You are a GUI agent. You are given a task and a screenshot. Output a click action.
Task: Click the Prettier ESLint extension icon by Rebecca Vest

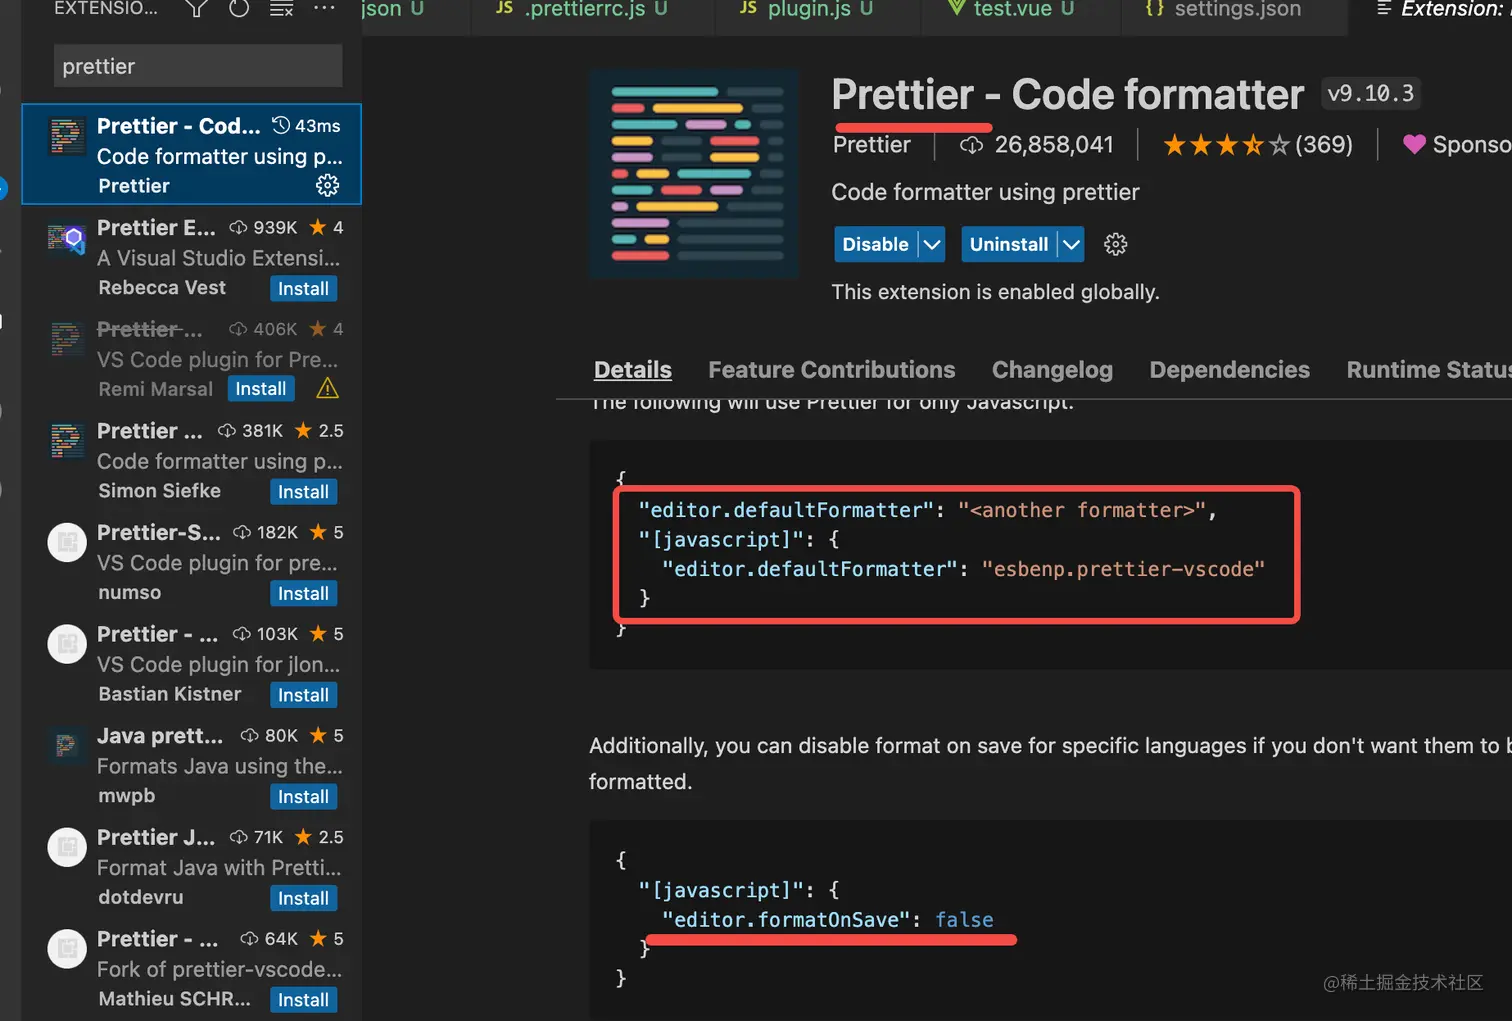67,239
